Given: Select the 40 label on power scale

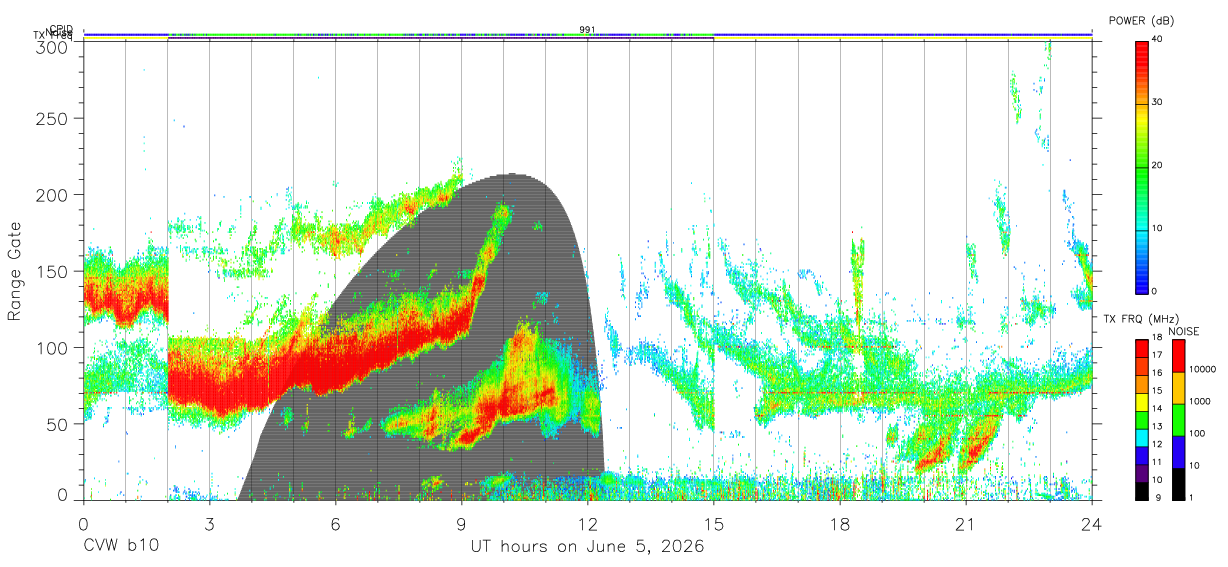Looking at the screenshot, I should 1158,39.
